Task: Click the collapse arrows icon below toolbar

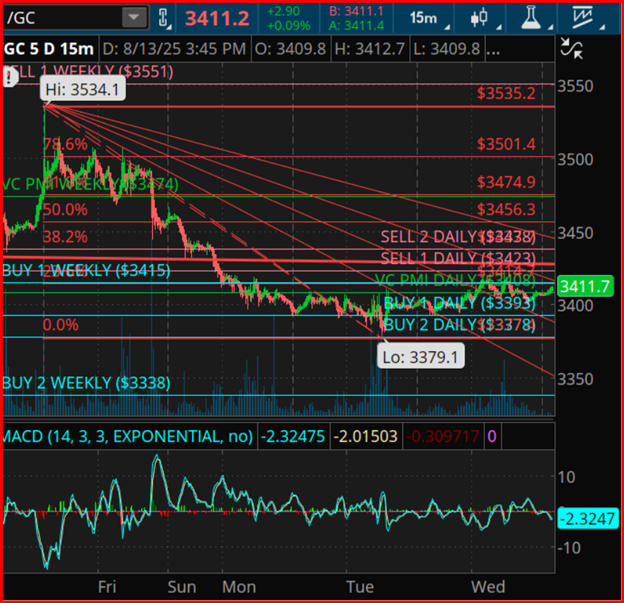Action: tap(572, 46)
